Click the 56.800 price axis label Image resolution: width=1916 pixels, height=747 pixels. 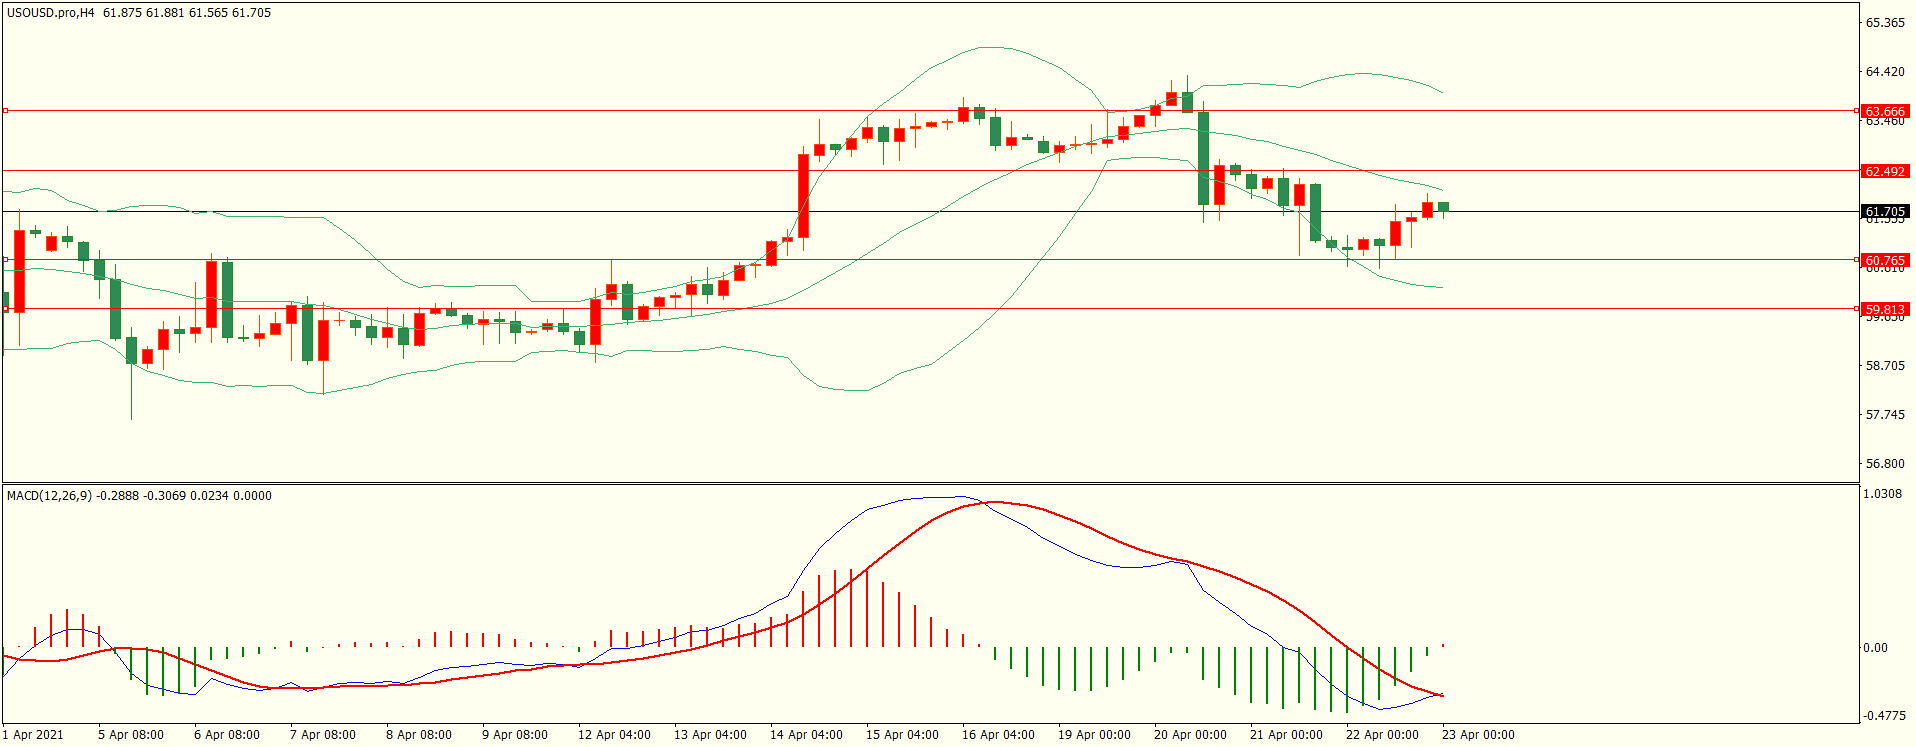pyautogui.click(x=1885, y=464)
